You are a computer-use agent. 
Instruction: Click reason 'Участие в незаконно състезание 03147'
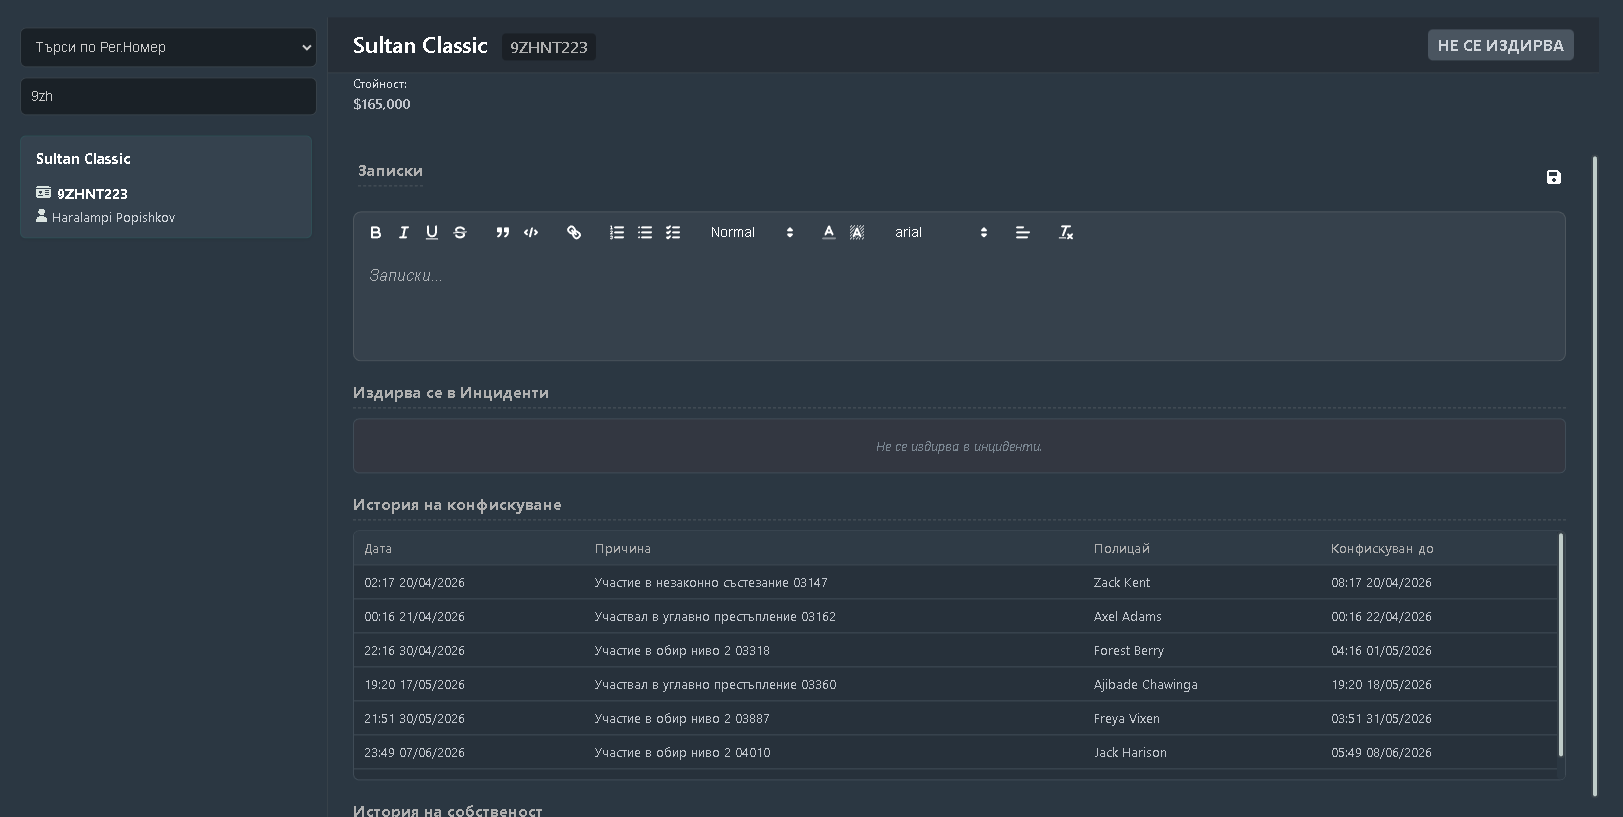[x=711, y=583]
